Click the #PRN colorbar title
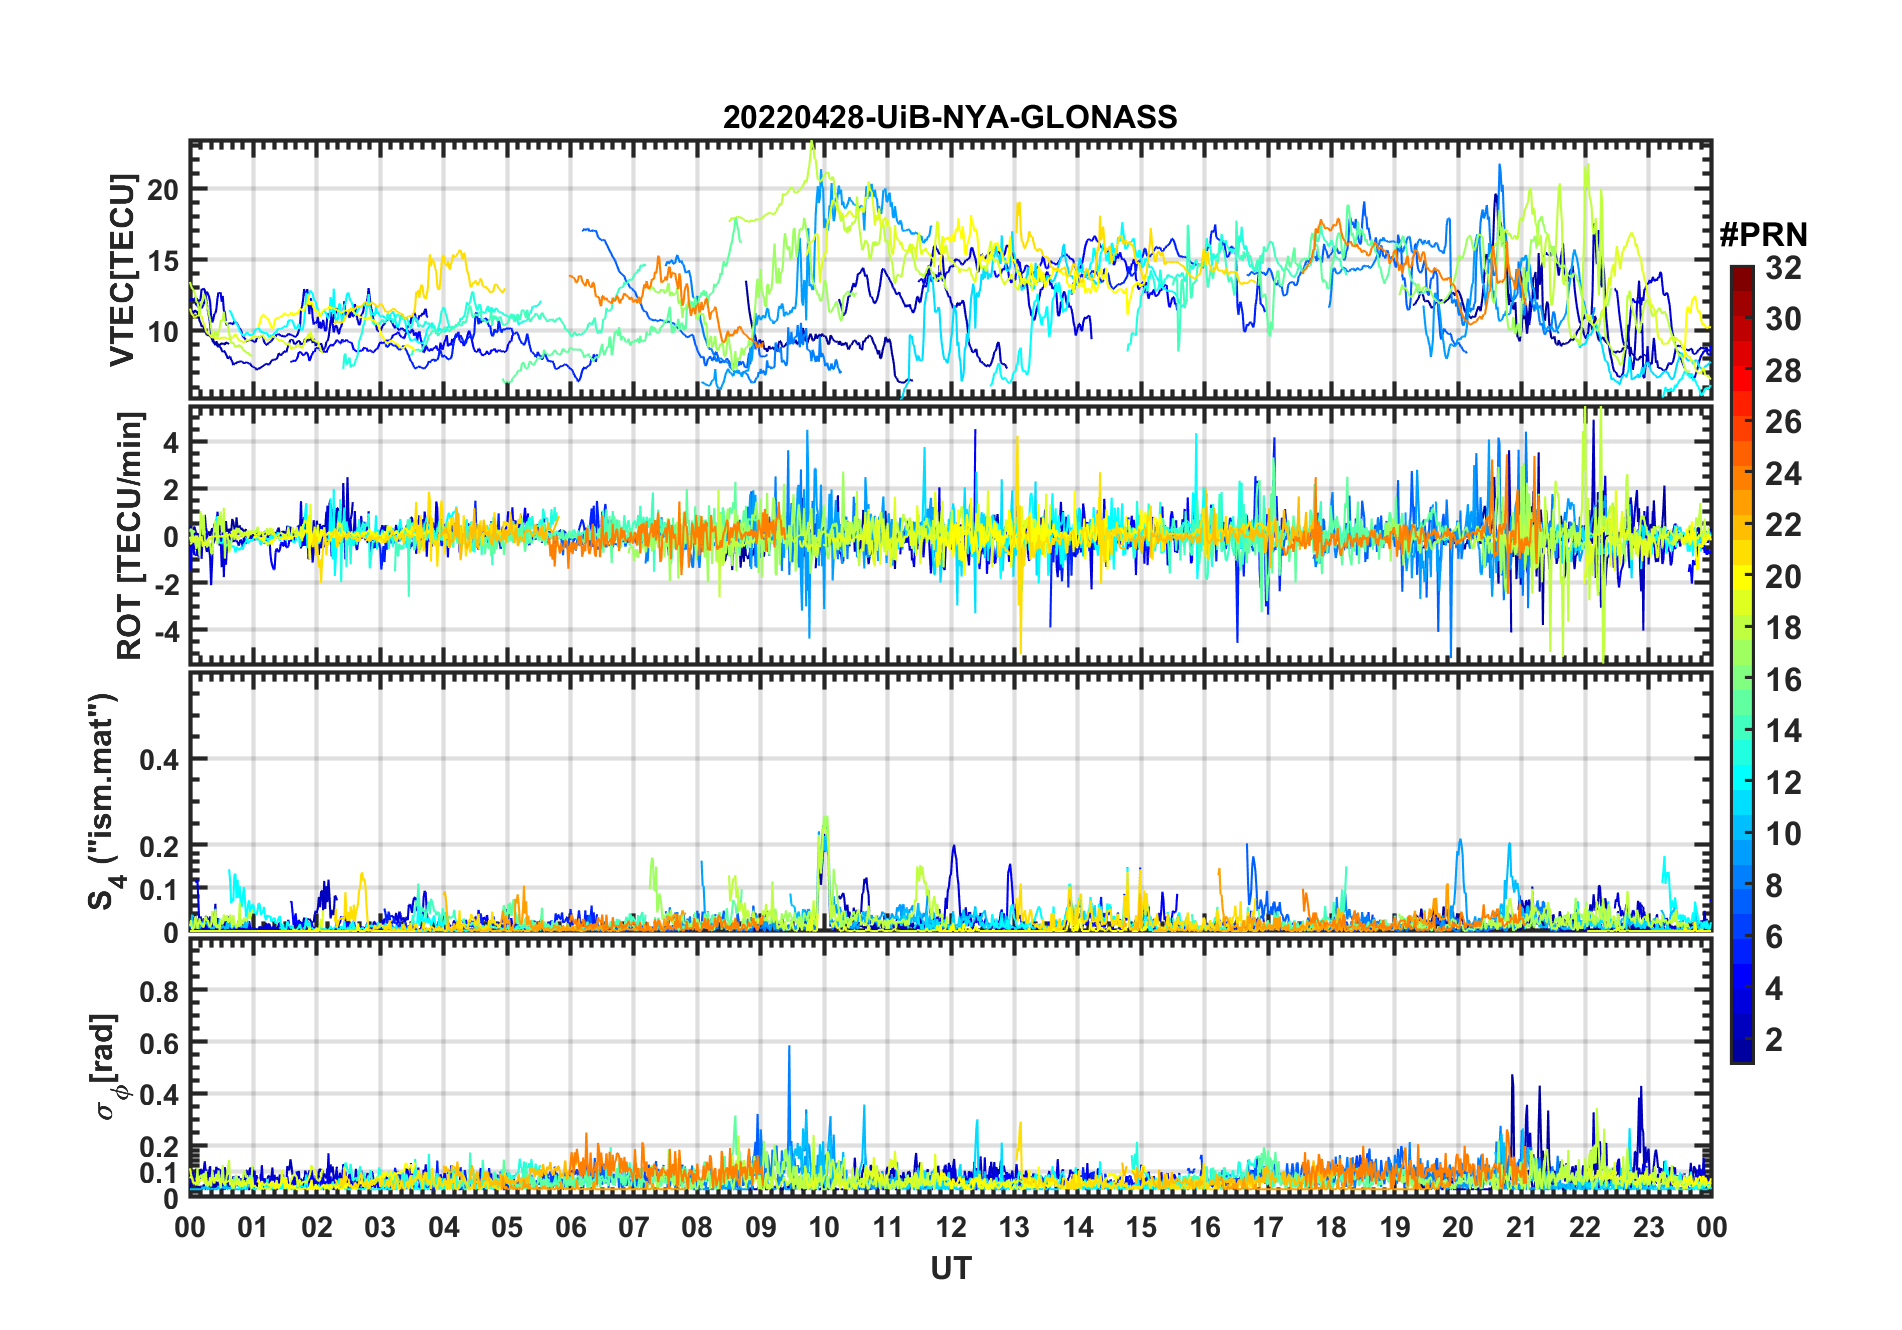Viewport: 1902px width, 1330px height. point(1764,235)
